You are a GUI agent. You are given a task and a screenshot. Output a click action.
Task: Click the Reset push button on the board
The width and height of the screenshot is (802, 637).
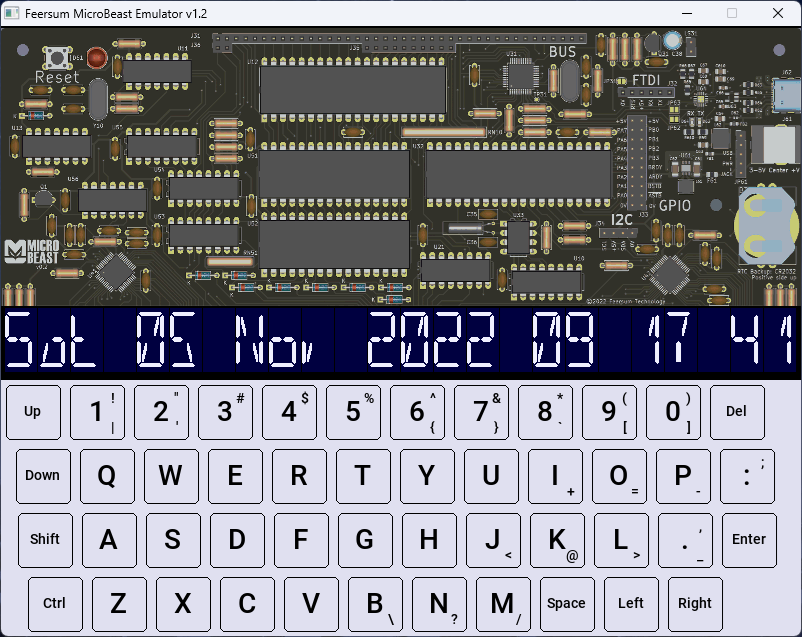point(57,58)
